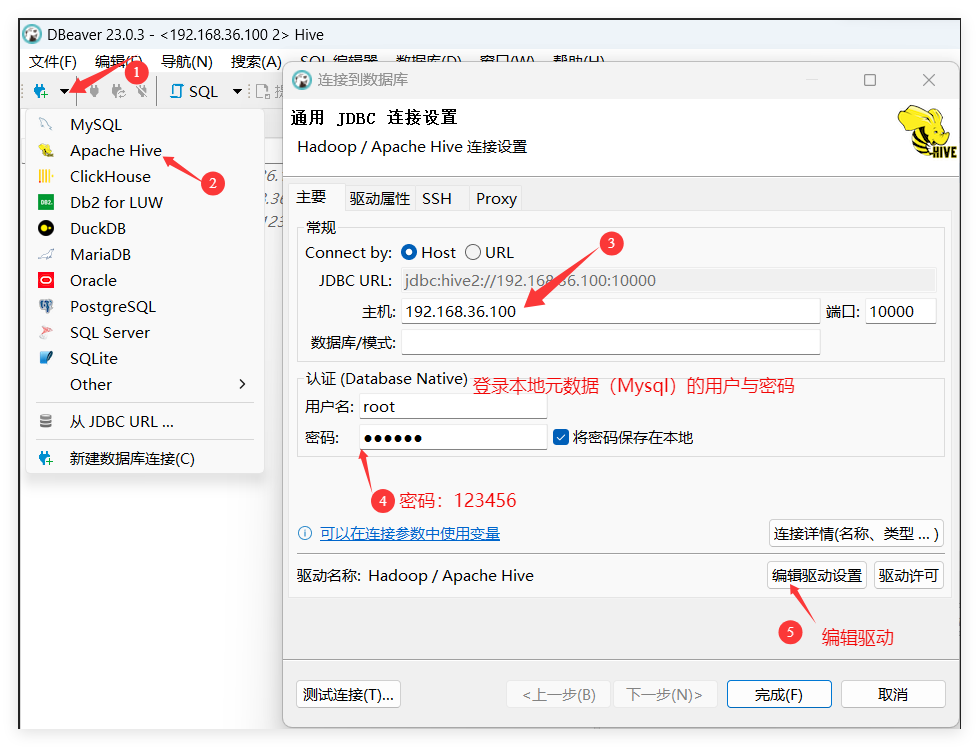The image size is (979, 747).
Task: Select the Host connect-by radio button
Action: click(409, 252)
